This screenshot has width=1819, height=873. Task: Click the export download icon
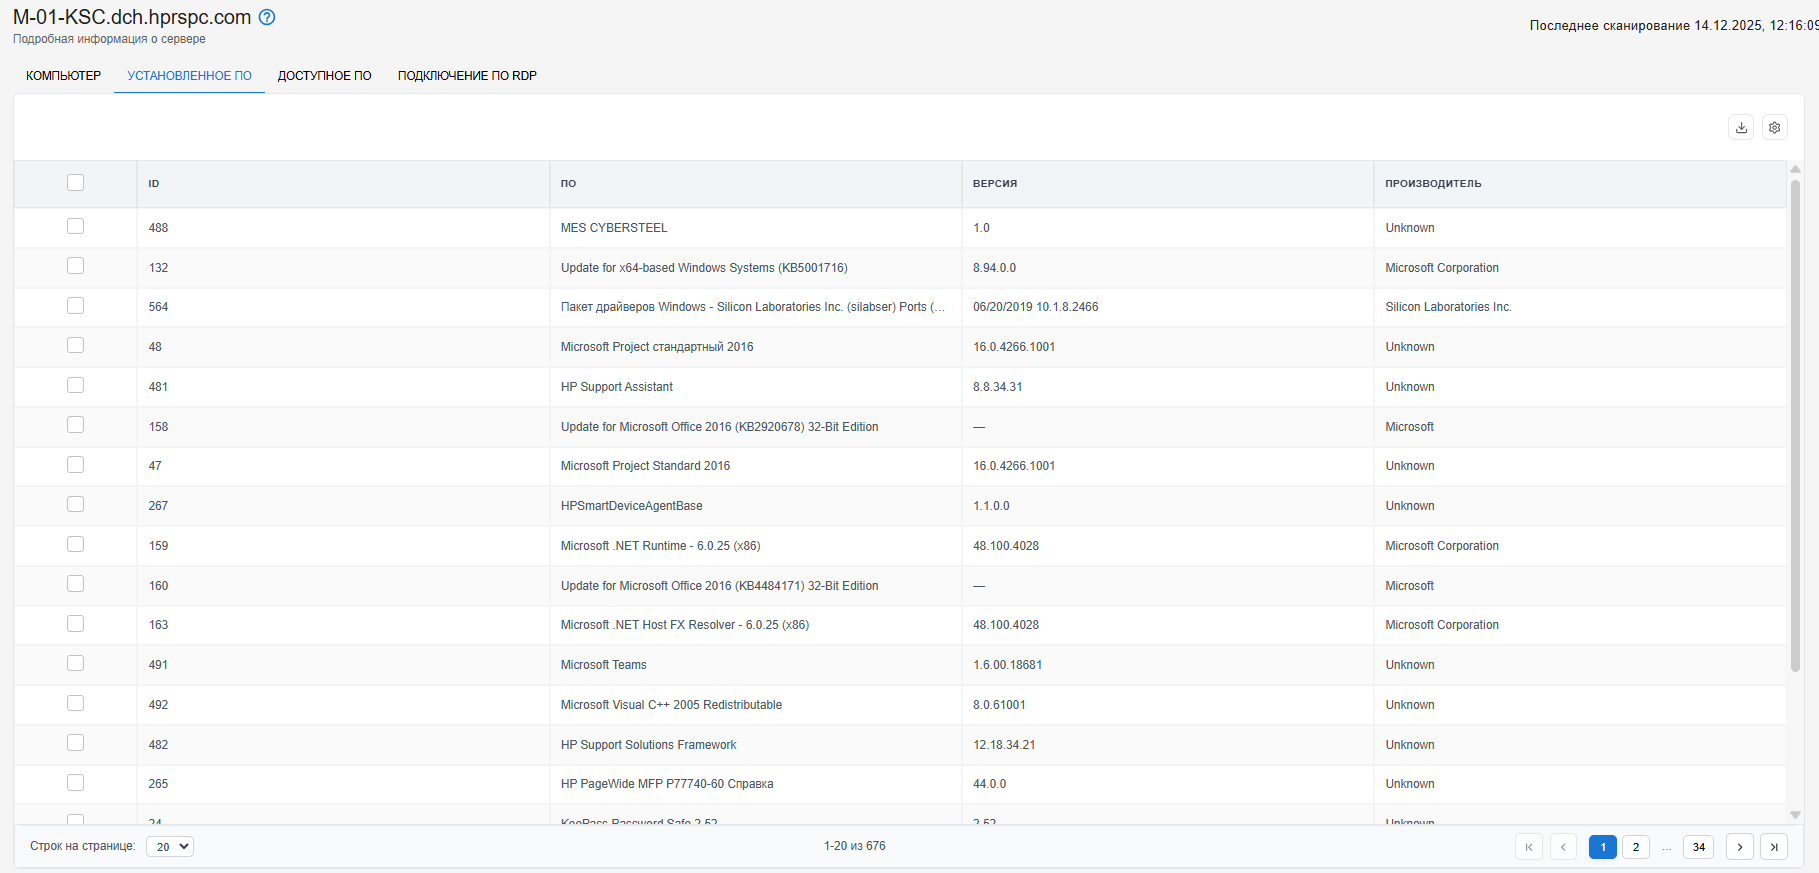(x=1741, y=127)
